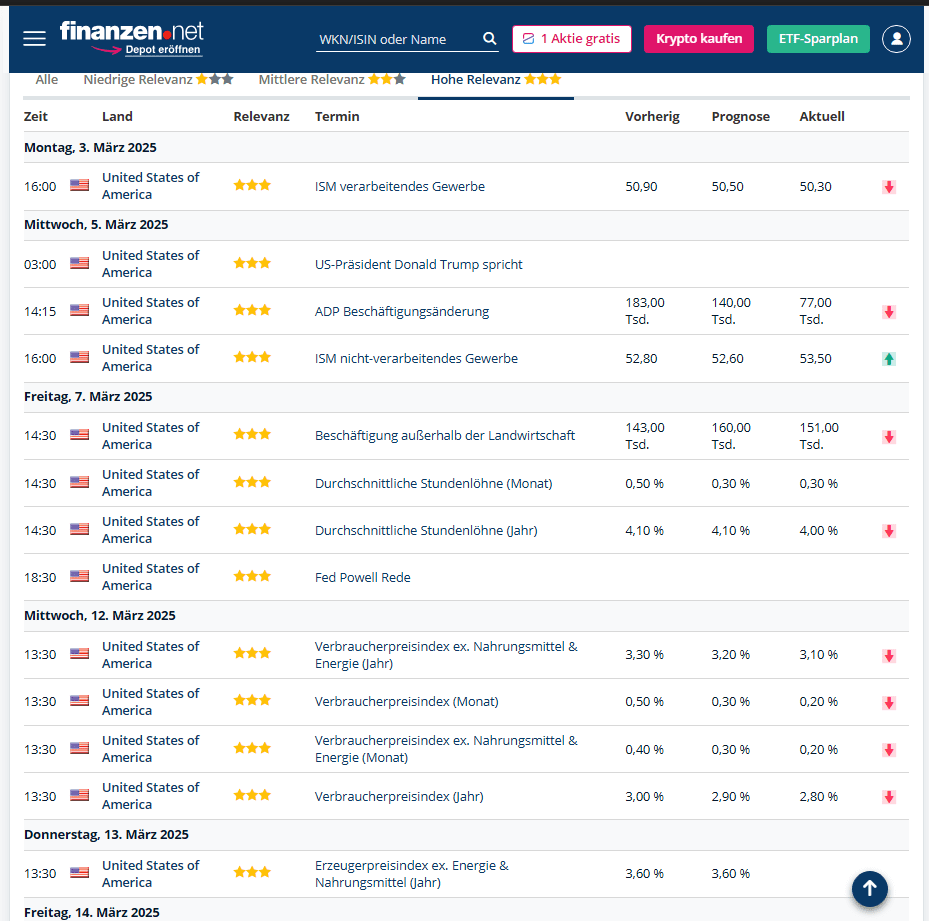Screen dimensions: 929x921
Task: Click the Depot eröffnen link
Action: pos(163,50)
